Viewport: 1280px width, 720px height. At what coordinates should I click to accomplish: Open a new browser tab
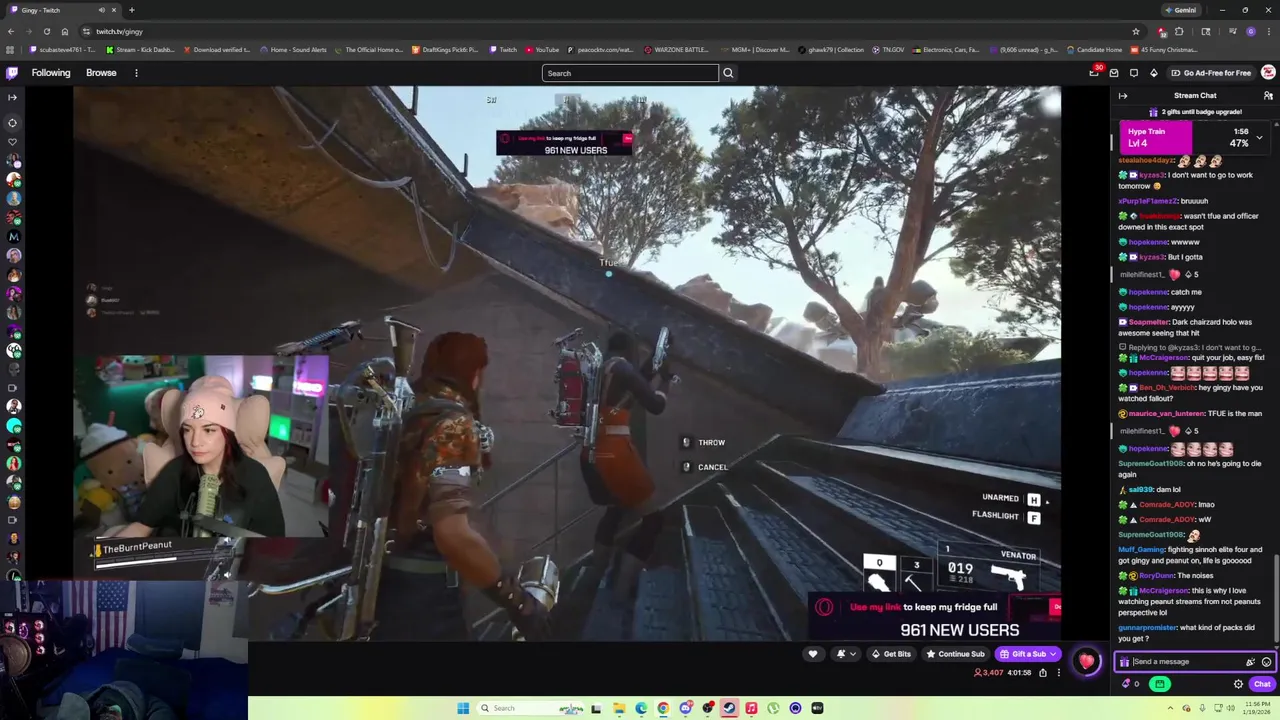tap(132, 10)
